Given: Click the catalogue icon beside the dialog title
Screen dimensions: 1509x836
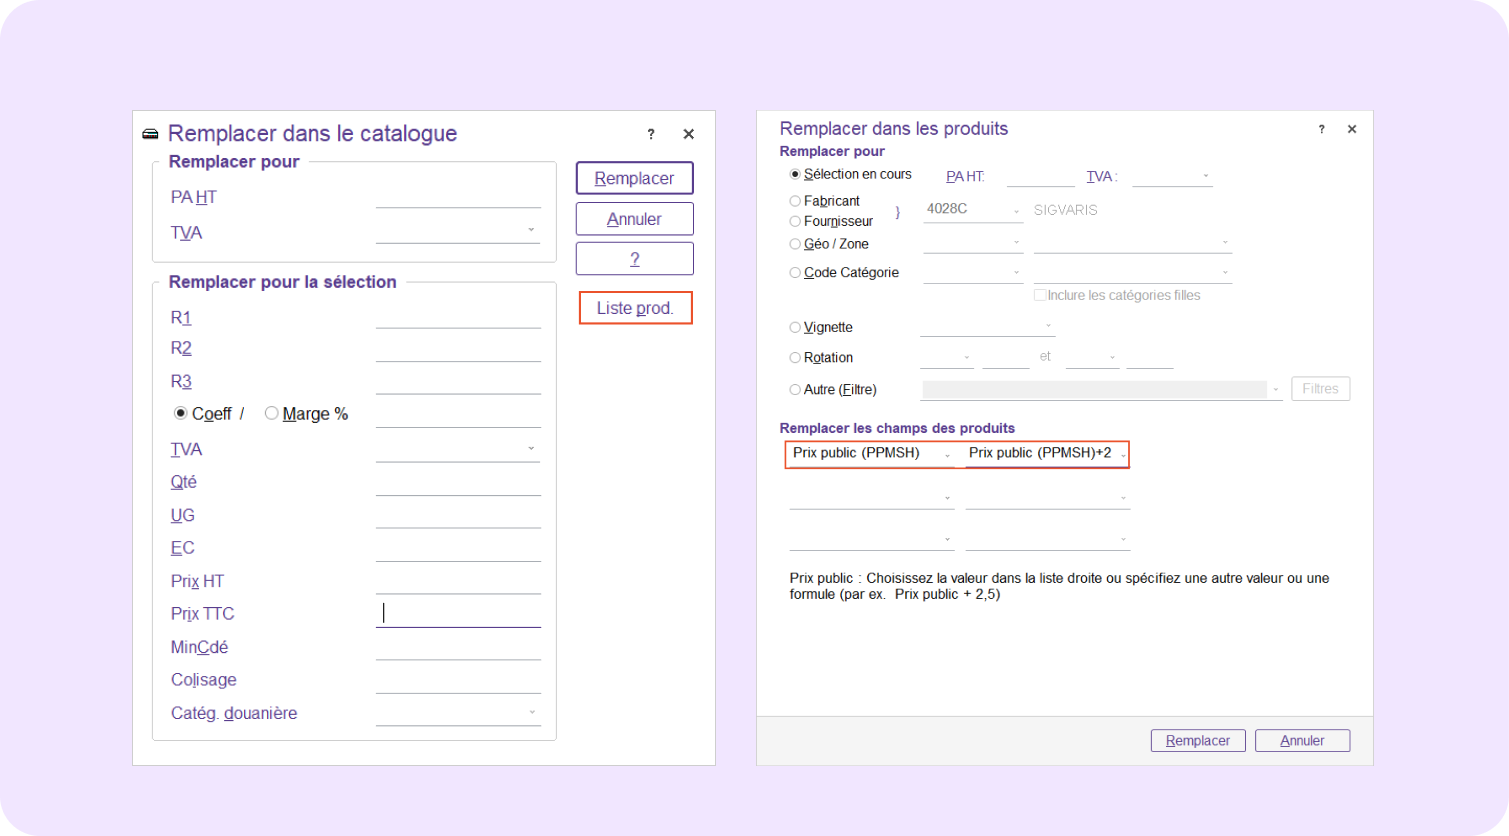Looking at the screenshot, I should pos(151,134).
